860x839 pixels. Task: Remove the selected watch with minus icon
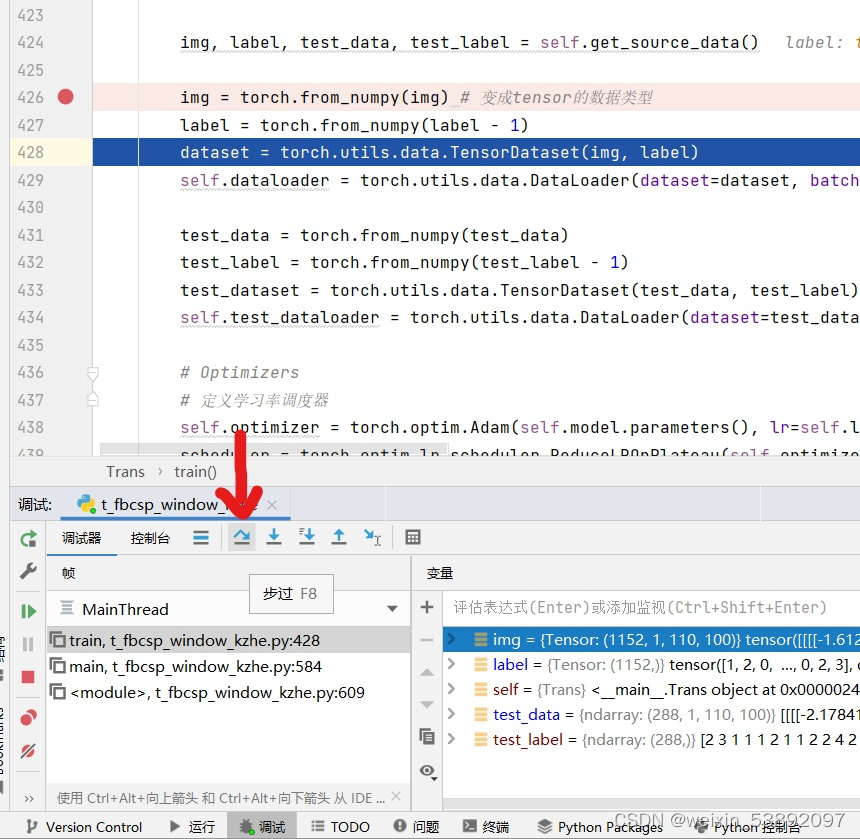click(427, 640)
